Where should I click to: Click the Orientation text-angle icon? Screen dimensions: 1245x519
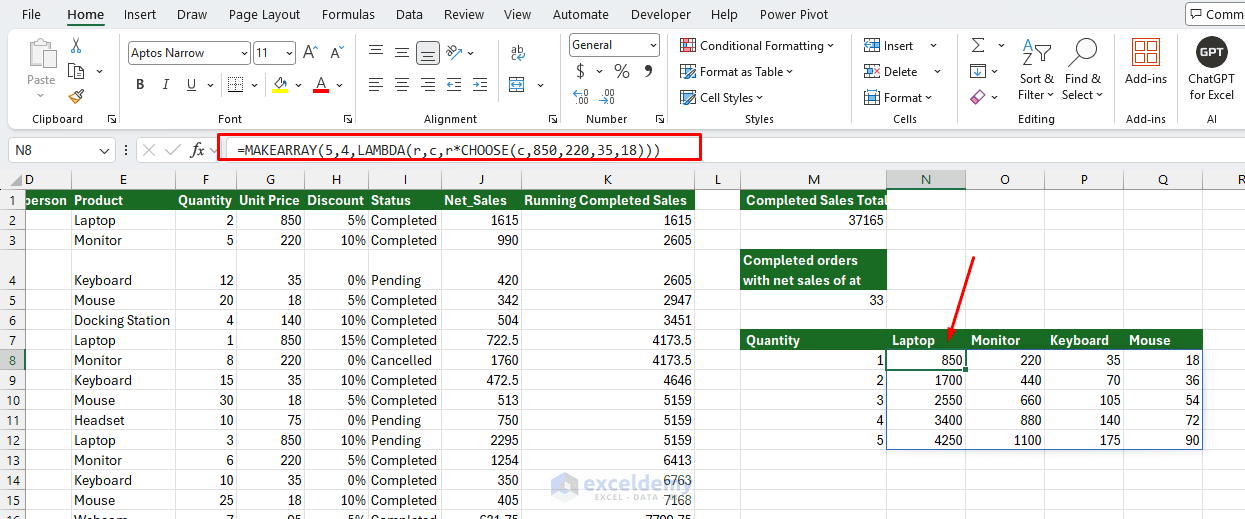point(455,53)
